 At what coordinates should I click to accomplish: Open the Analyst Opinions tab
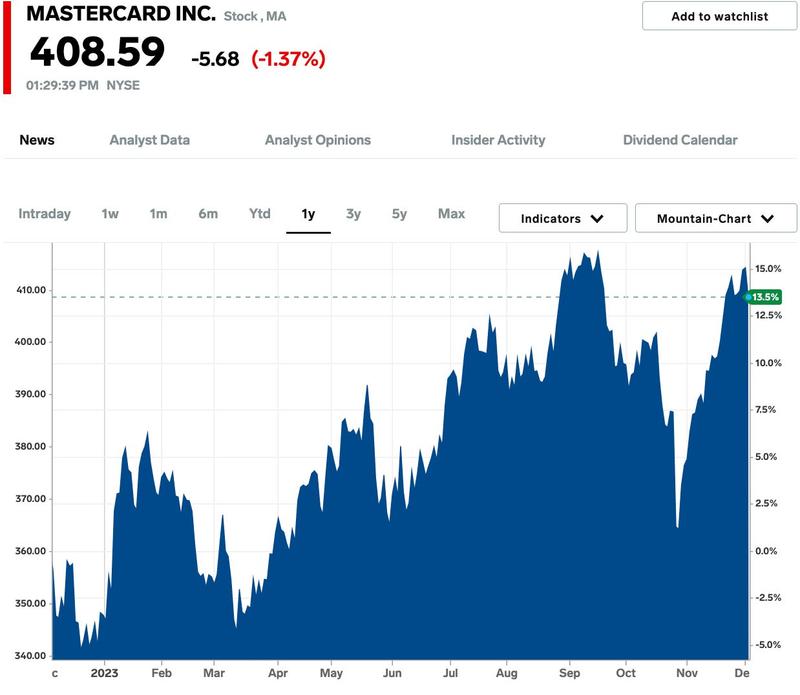(318, 140)
